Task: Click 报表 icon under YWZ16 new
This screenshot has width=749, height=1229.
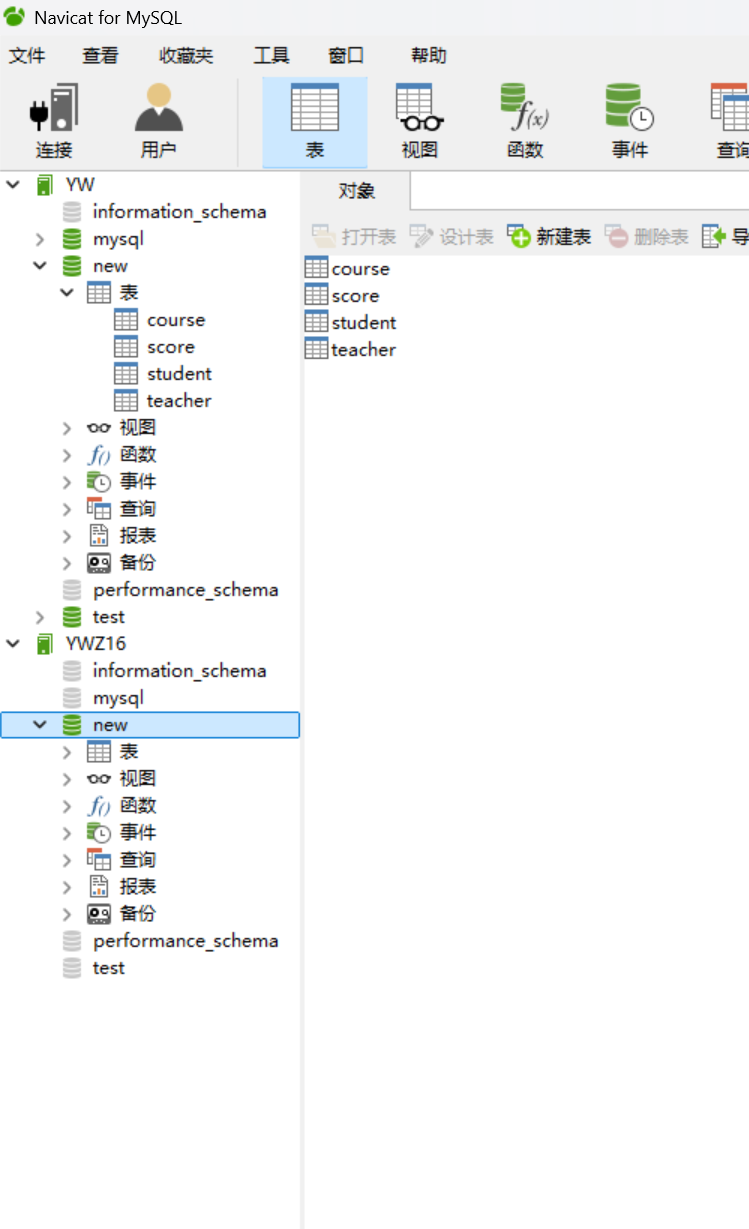Action: click(99, 887)
